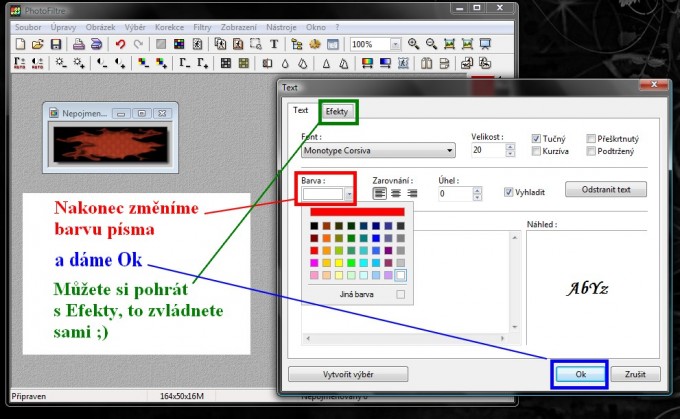The image size is (680, 419).
Task: Click the Zoom out magnifier icon
Action: point(431,44)
